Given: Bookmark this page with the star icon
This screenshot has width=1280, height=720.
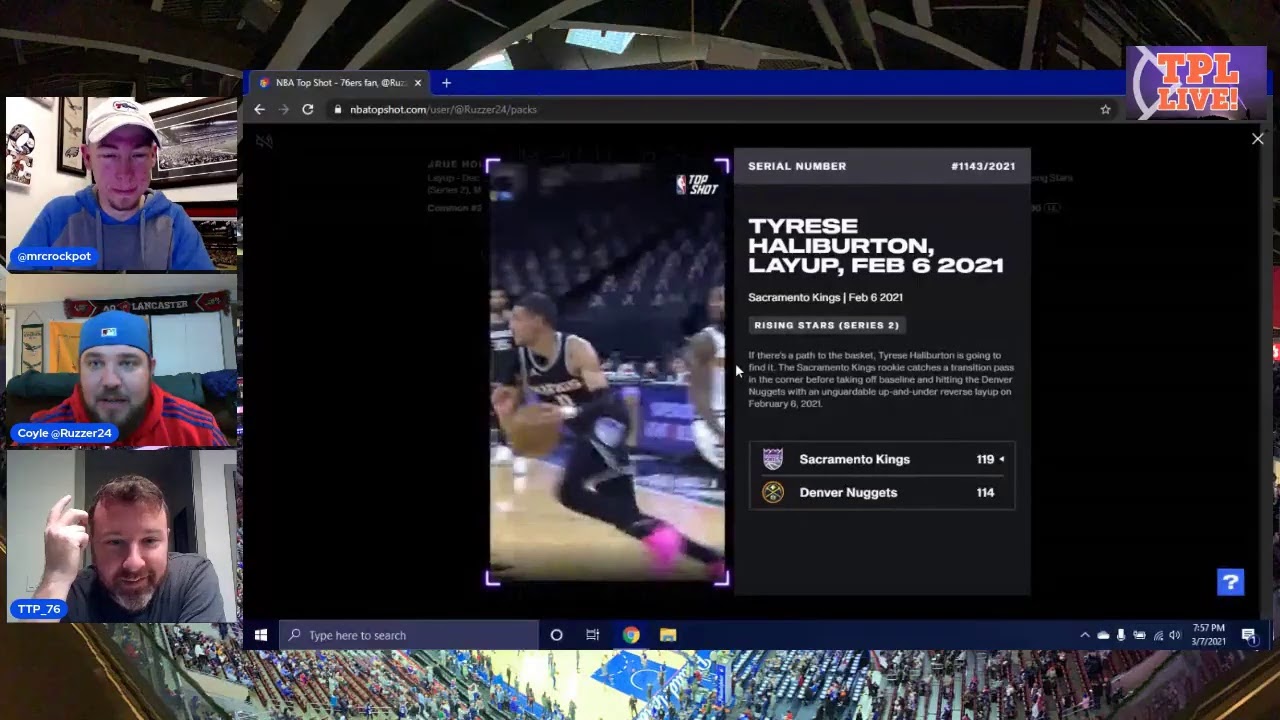Looking at the screenshot, I should (1105, 109).
